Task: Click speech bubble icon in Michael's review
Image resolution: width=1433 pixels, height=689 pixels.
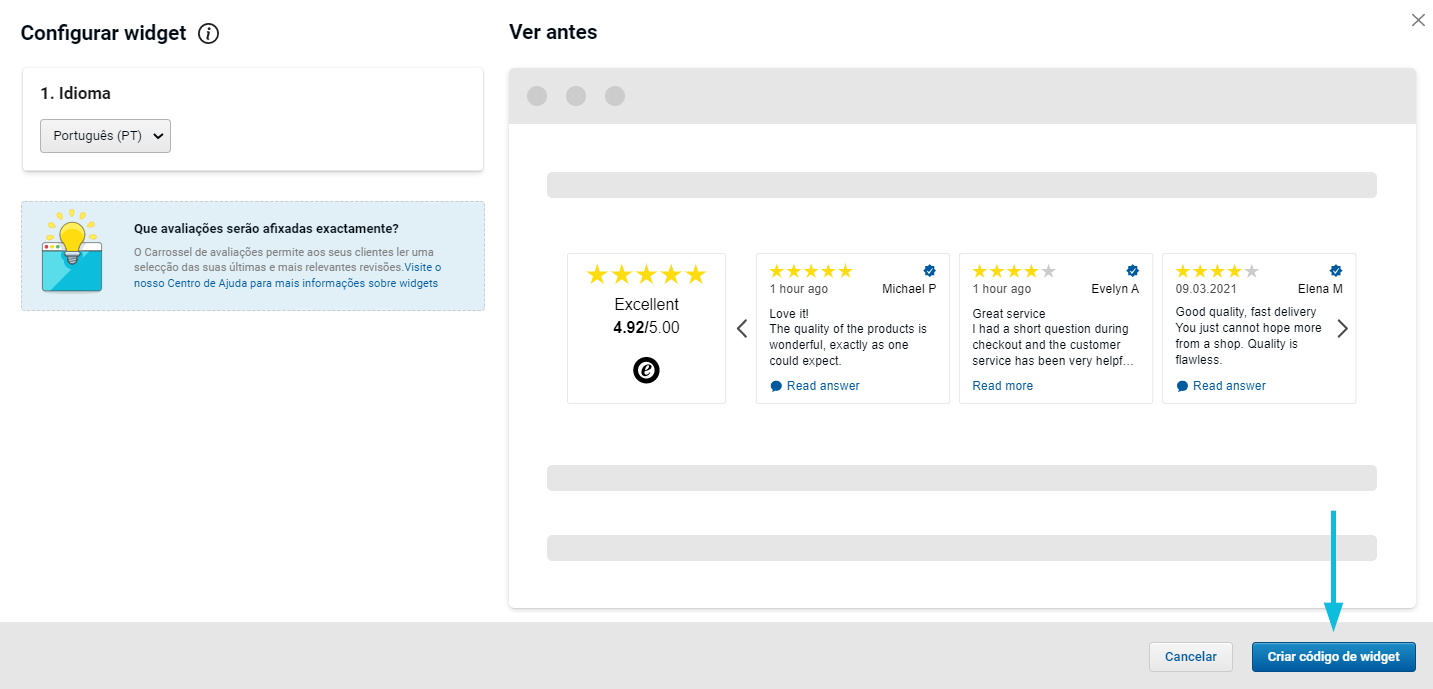Action: (776, 386)
